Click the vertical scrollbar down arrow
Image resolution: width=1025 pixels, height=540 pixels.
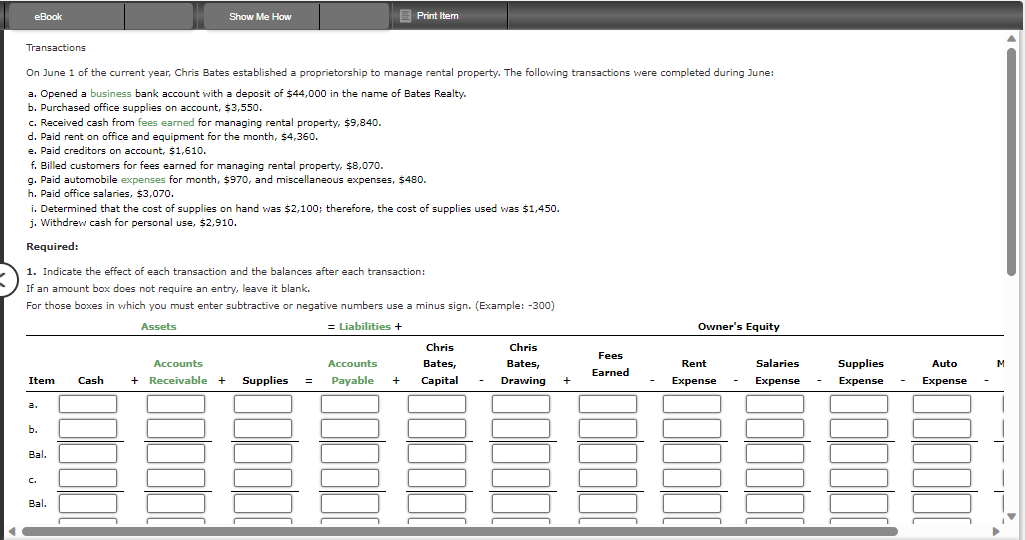tap(1011, 516)
